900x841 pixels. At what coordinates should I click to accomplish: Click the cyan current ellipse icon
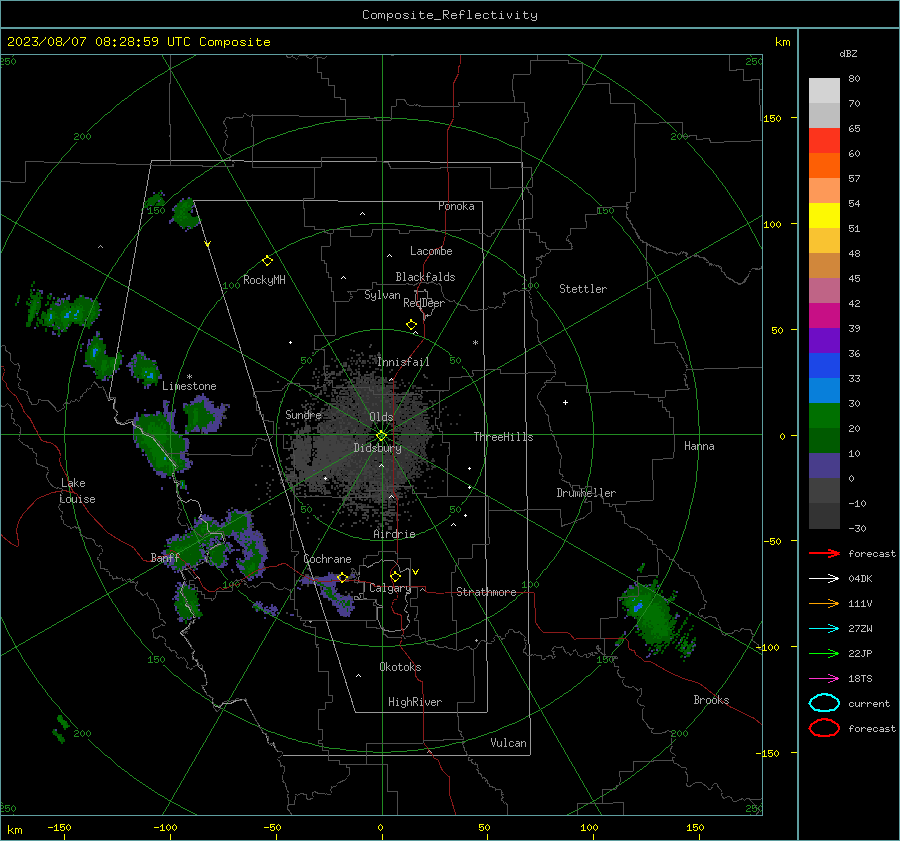[x=824, y=703]
